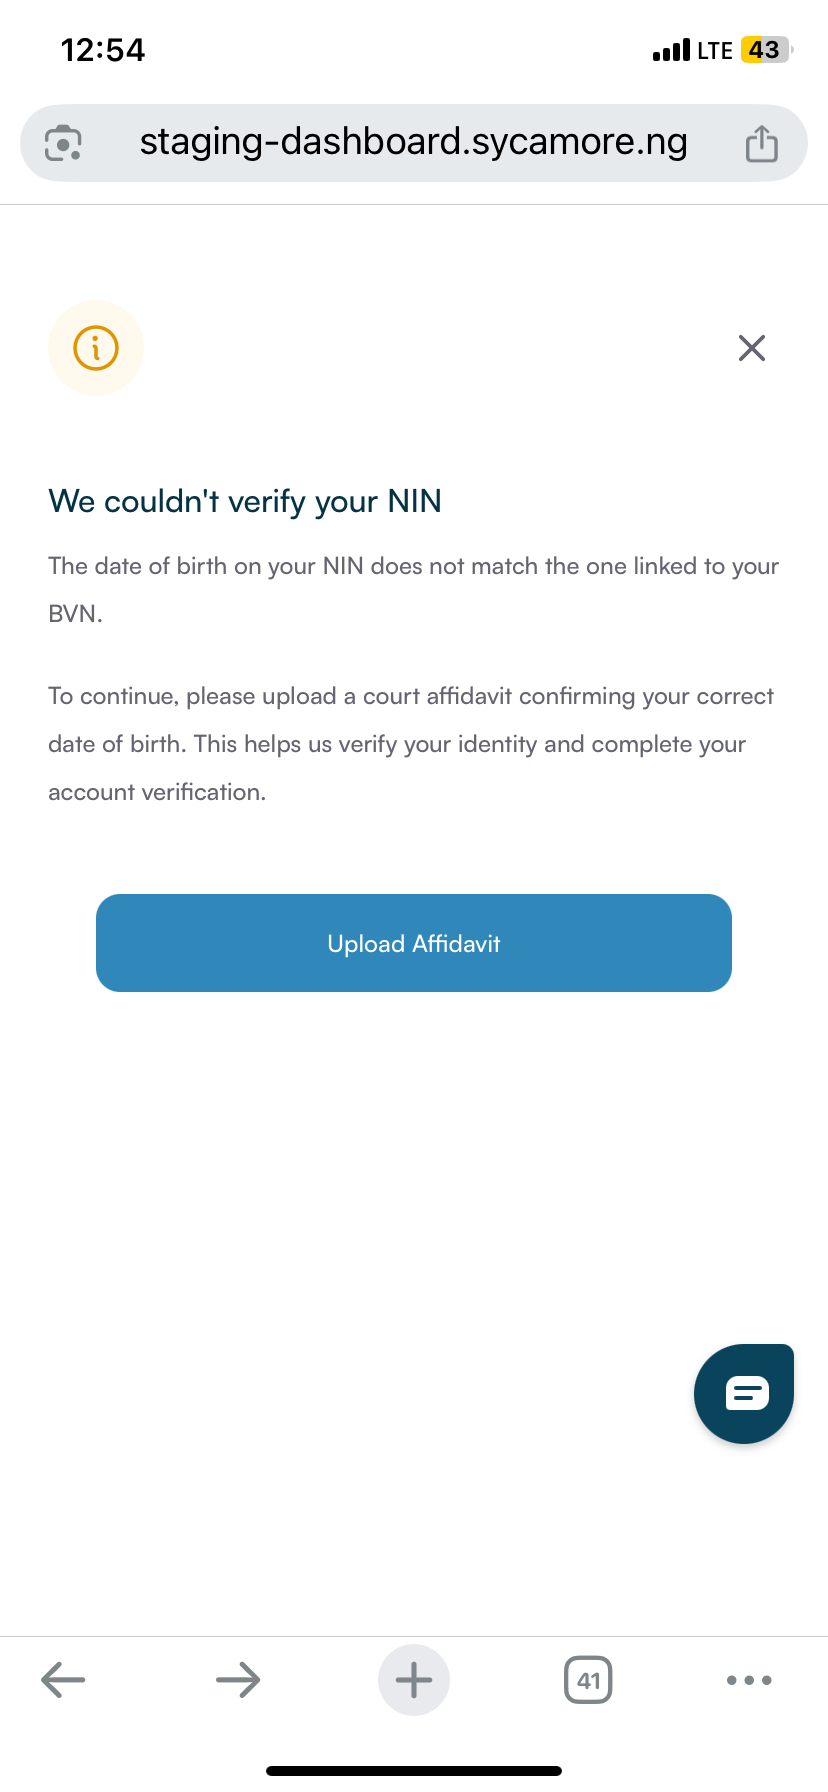Close the NIN verification dialog
This screenshot has width=828, height=1792.
pos(751,348)
